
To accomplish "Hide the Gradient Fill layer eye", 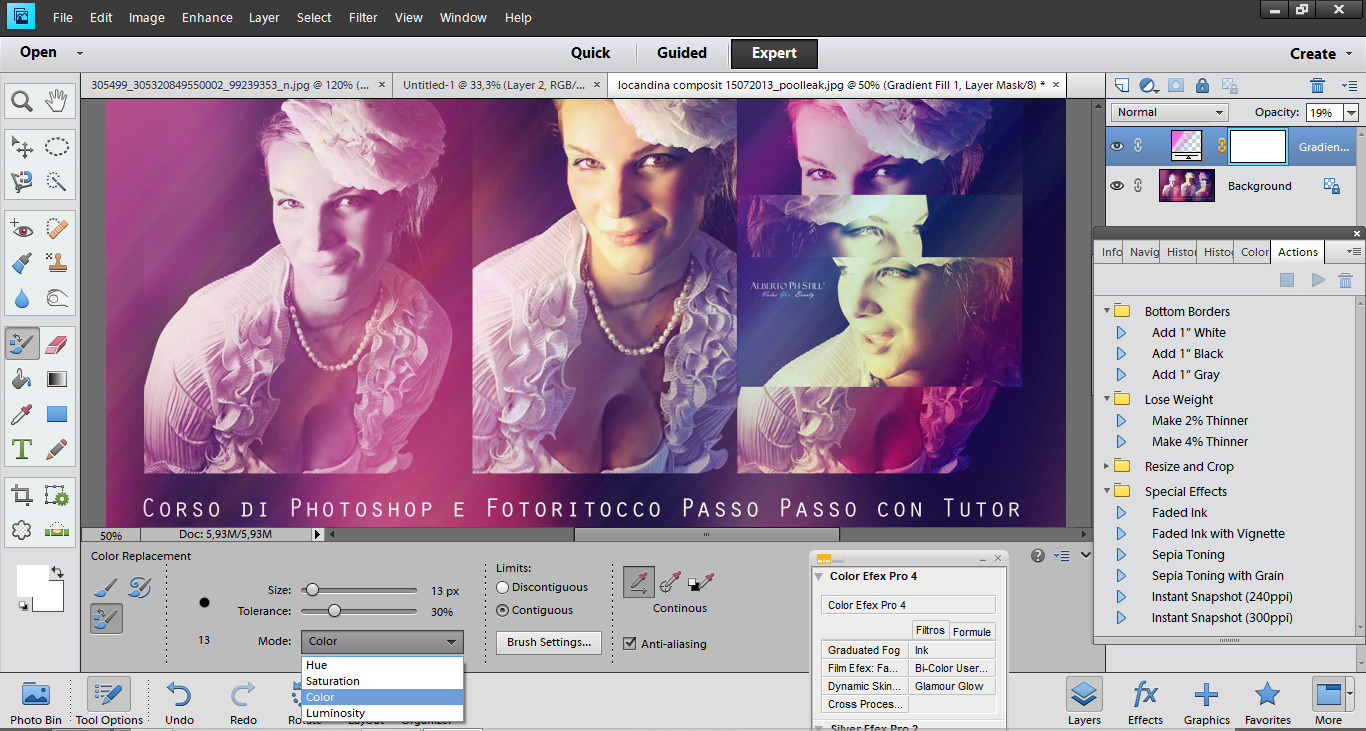I will pyautogui.click(x=1117, y=146).
